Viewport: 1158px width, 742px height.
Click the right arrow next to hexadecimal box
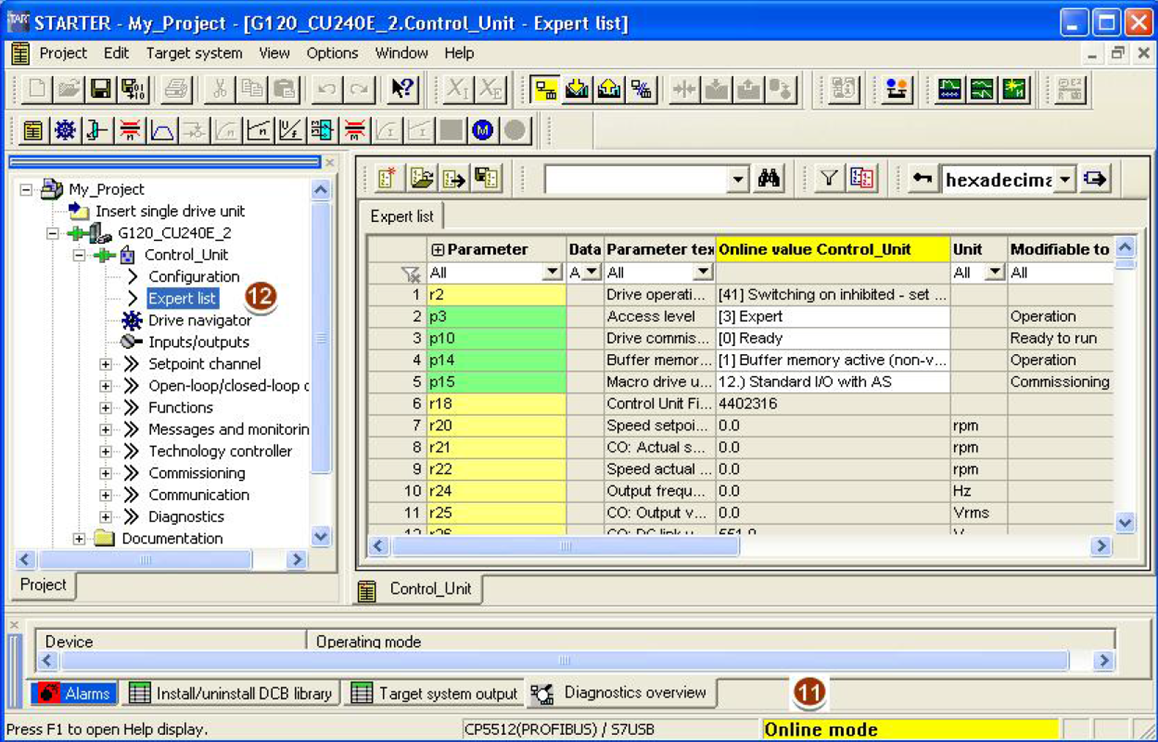1095,179
